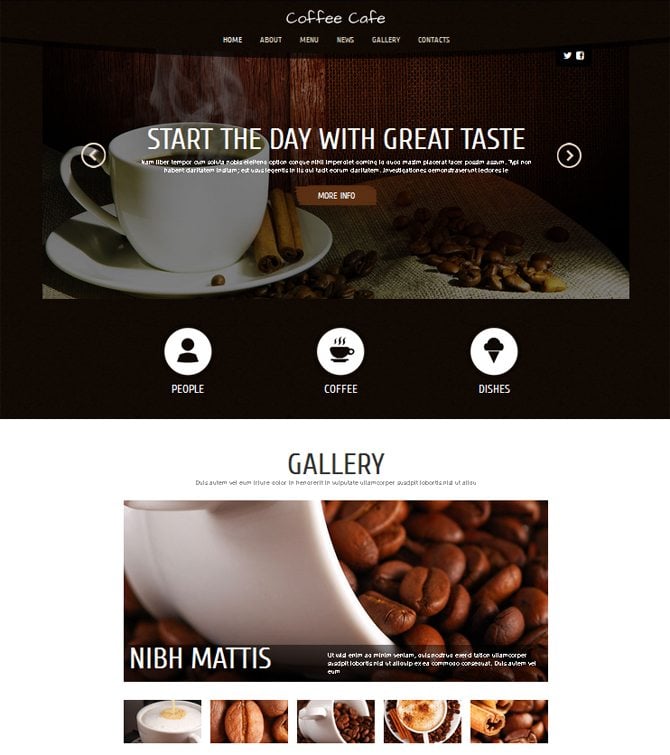Choose the single coffee bean thumbnail

(x=249, y=721)
